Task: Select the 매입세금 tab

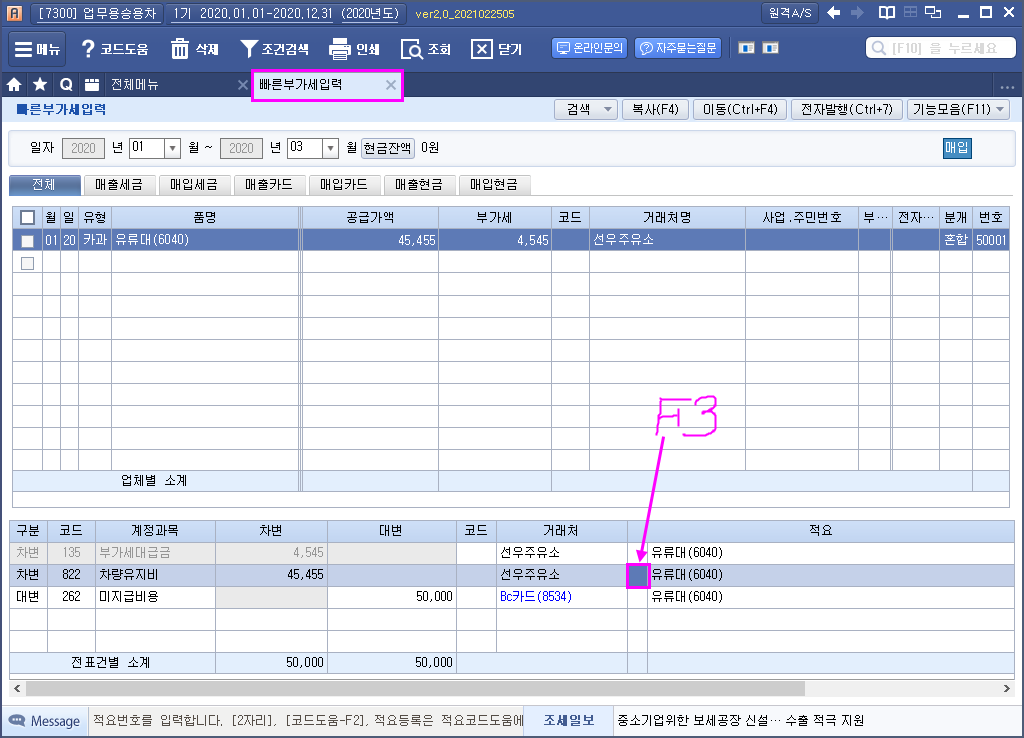Action: click(x=194, y=185)
